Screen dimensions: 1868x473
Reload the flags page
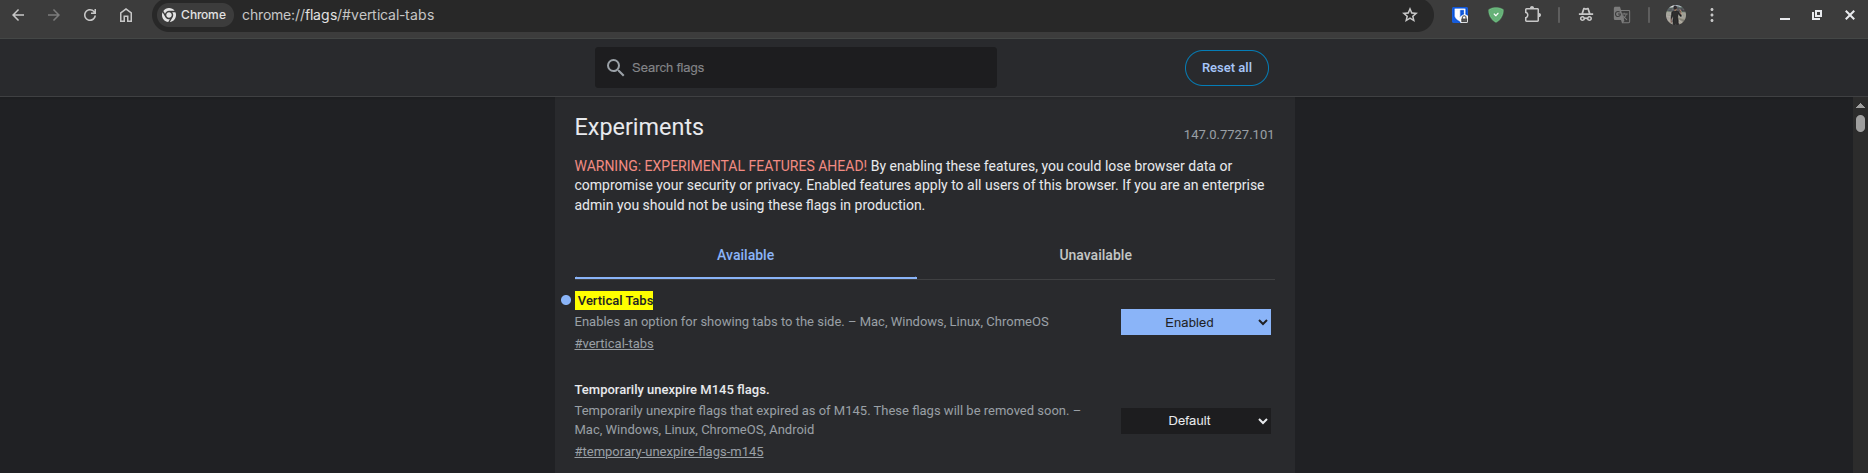coord(90,15)
